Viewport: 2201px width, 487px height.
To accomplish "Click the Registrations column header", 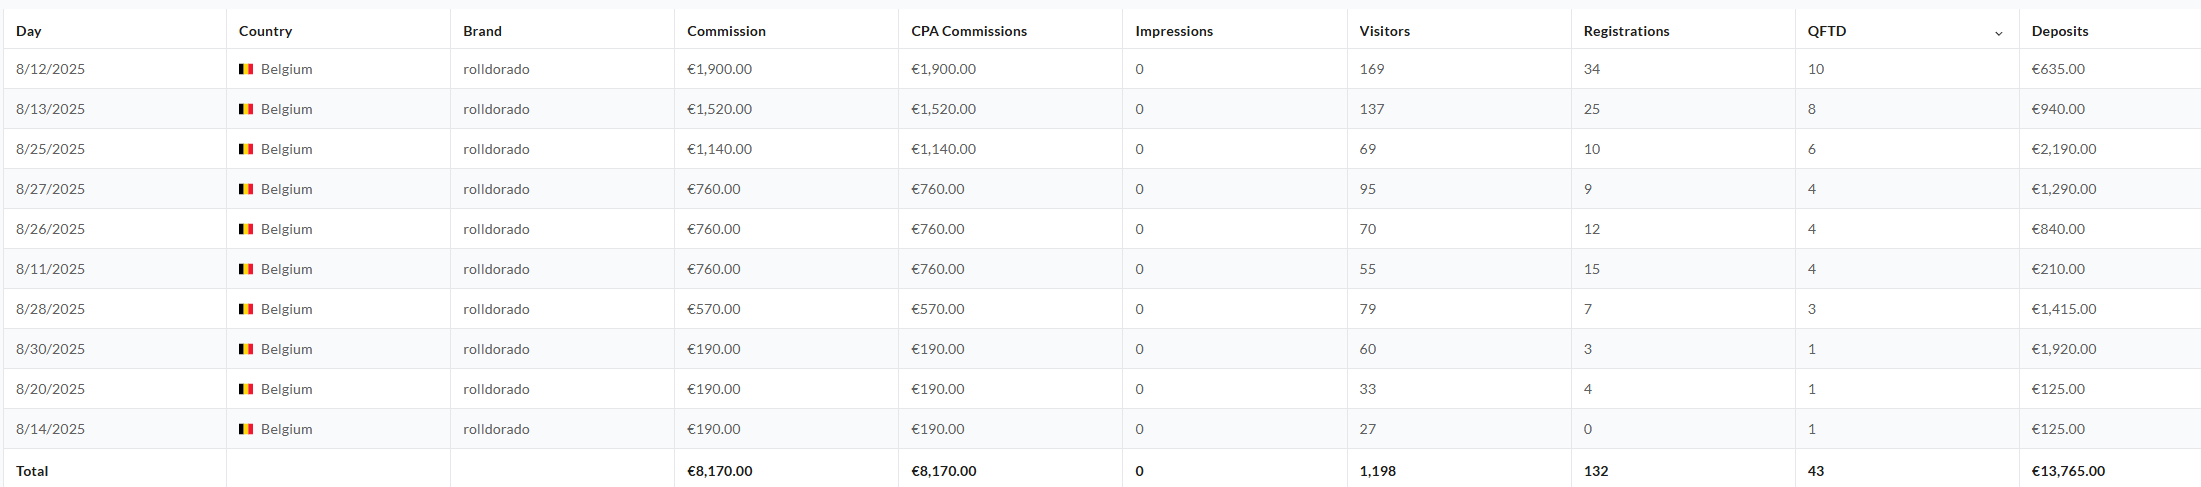I will tap(1626, 31).
